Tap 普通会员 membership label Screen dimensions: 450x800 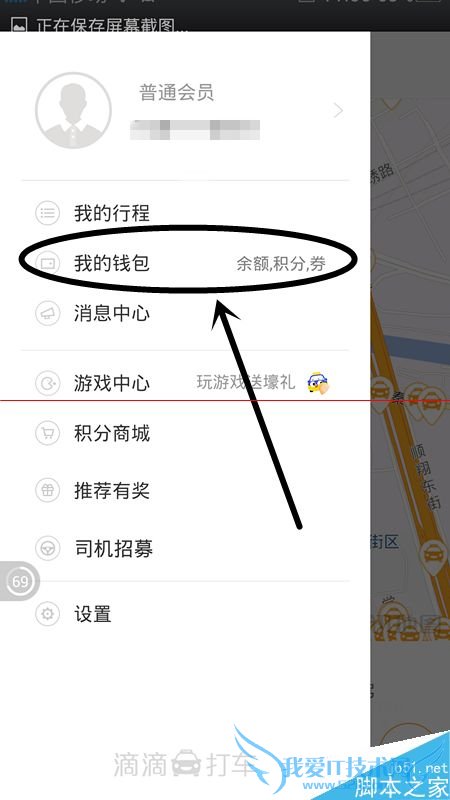177,93
